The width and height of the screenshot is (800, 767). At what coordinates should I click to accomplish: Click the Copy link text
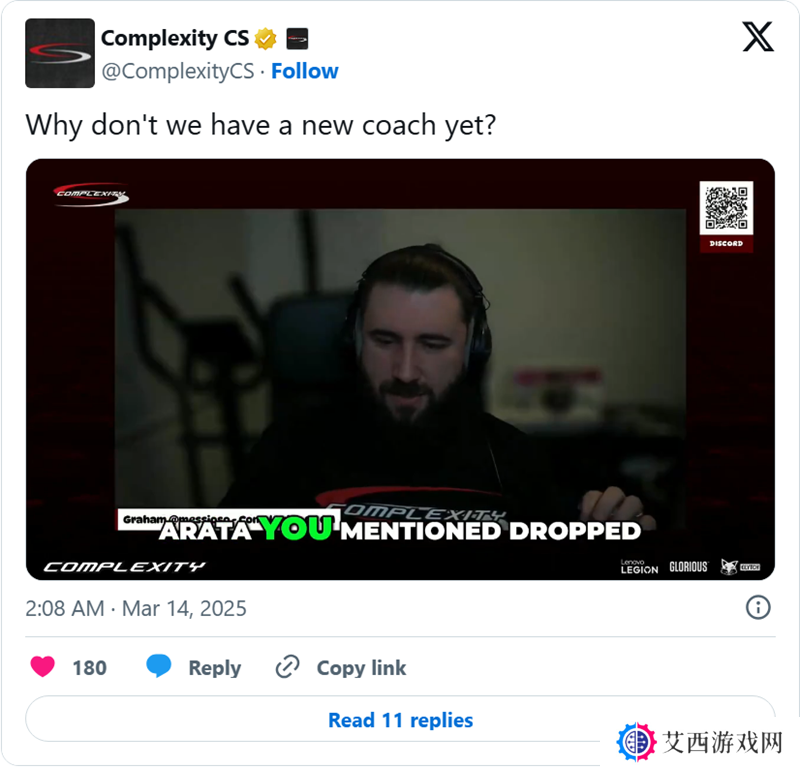[x=361, y=667]
